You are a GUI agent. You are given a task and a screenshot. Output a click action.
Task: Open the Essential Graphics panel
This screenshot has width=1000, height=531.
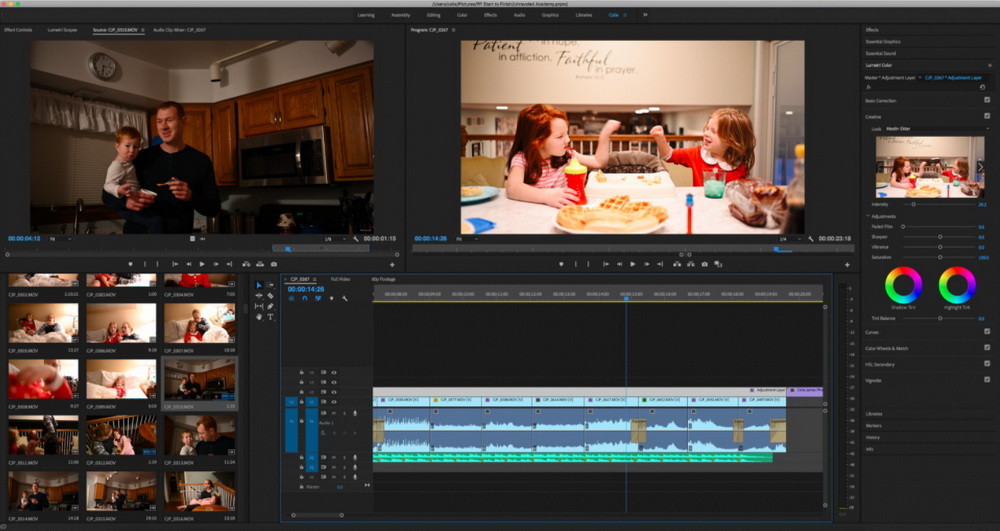pyautogui.click(x=883, y=42)
